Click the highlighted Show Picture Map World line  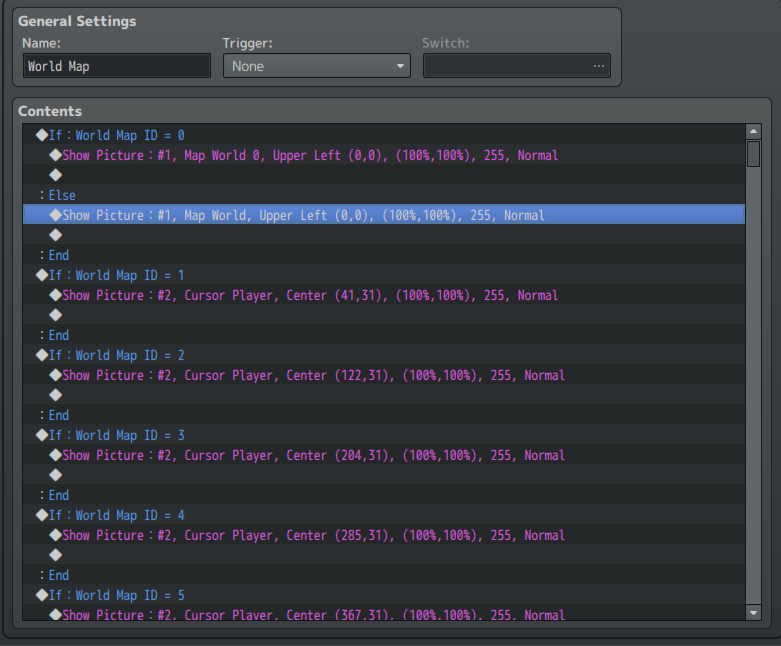[303, 215]
